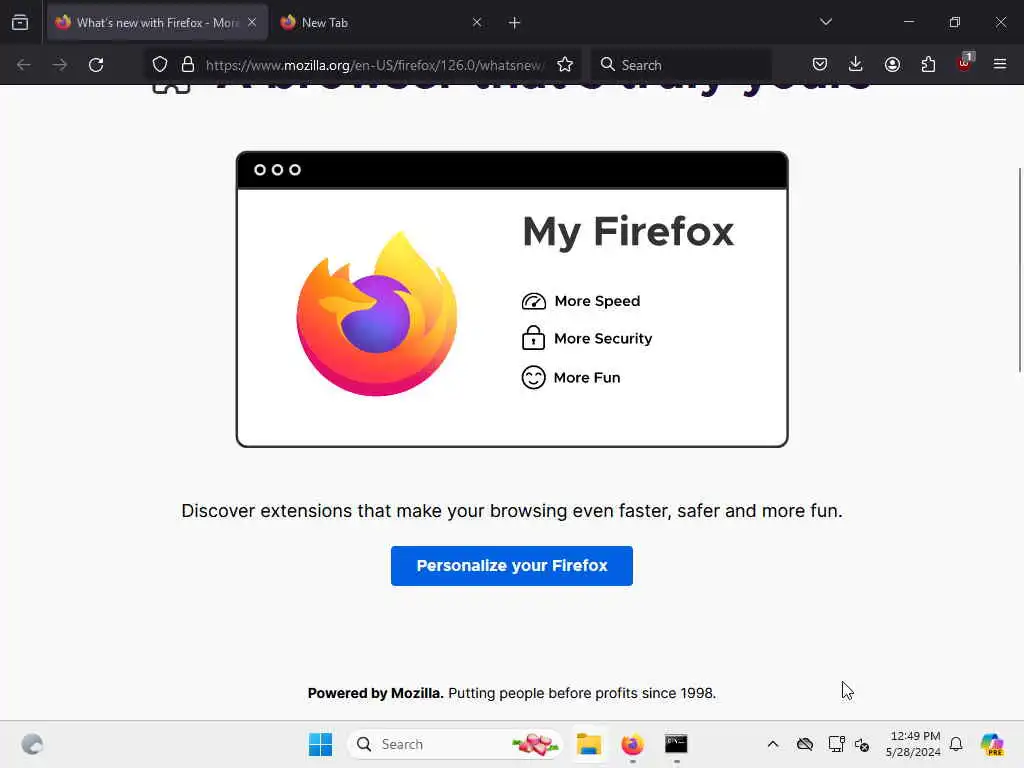This screenshot has width=1024, height=768.
Task: Show hidden system tray icons
Action: [773, 744]
